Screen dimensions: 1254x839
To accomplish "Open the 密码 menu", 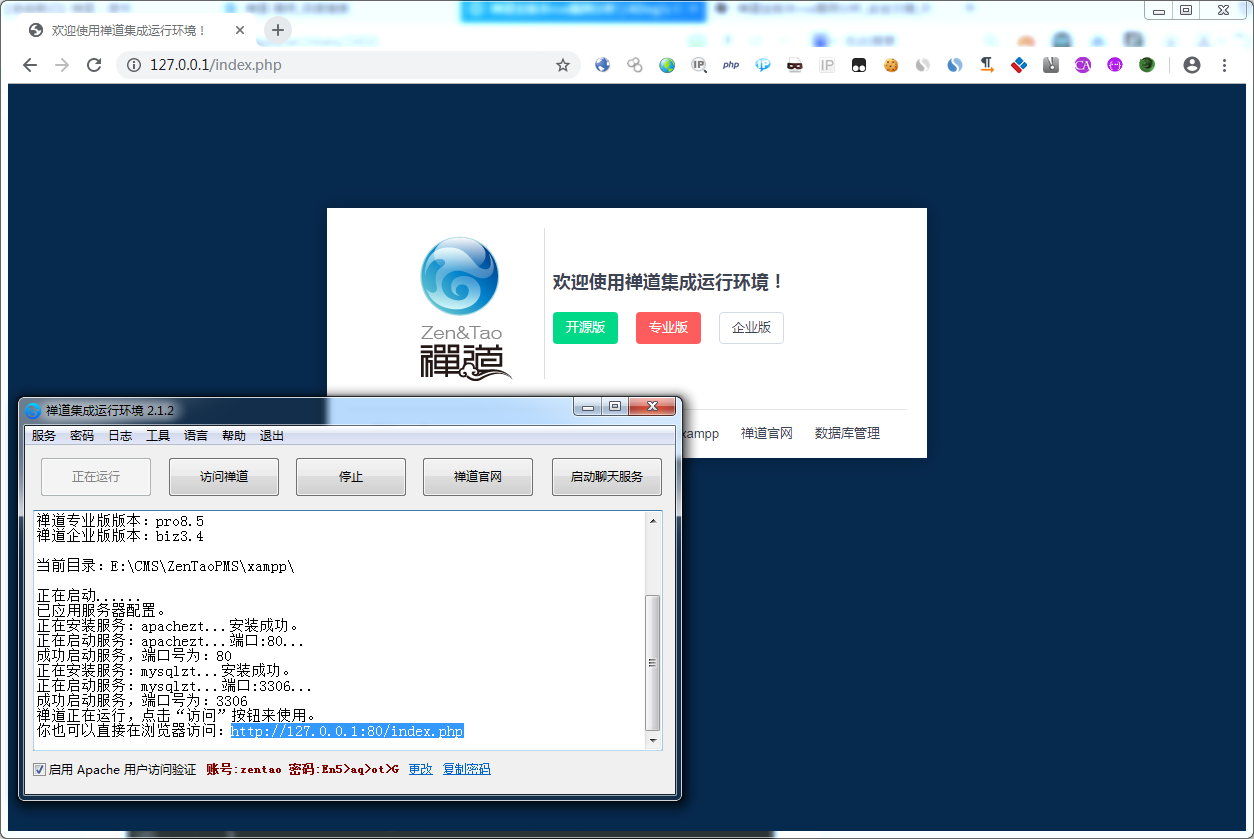I will (82, 436).
